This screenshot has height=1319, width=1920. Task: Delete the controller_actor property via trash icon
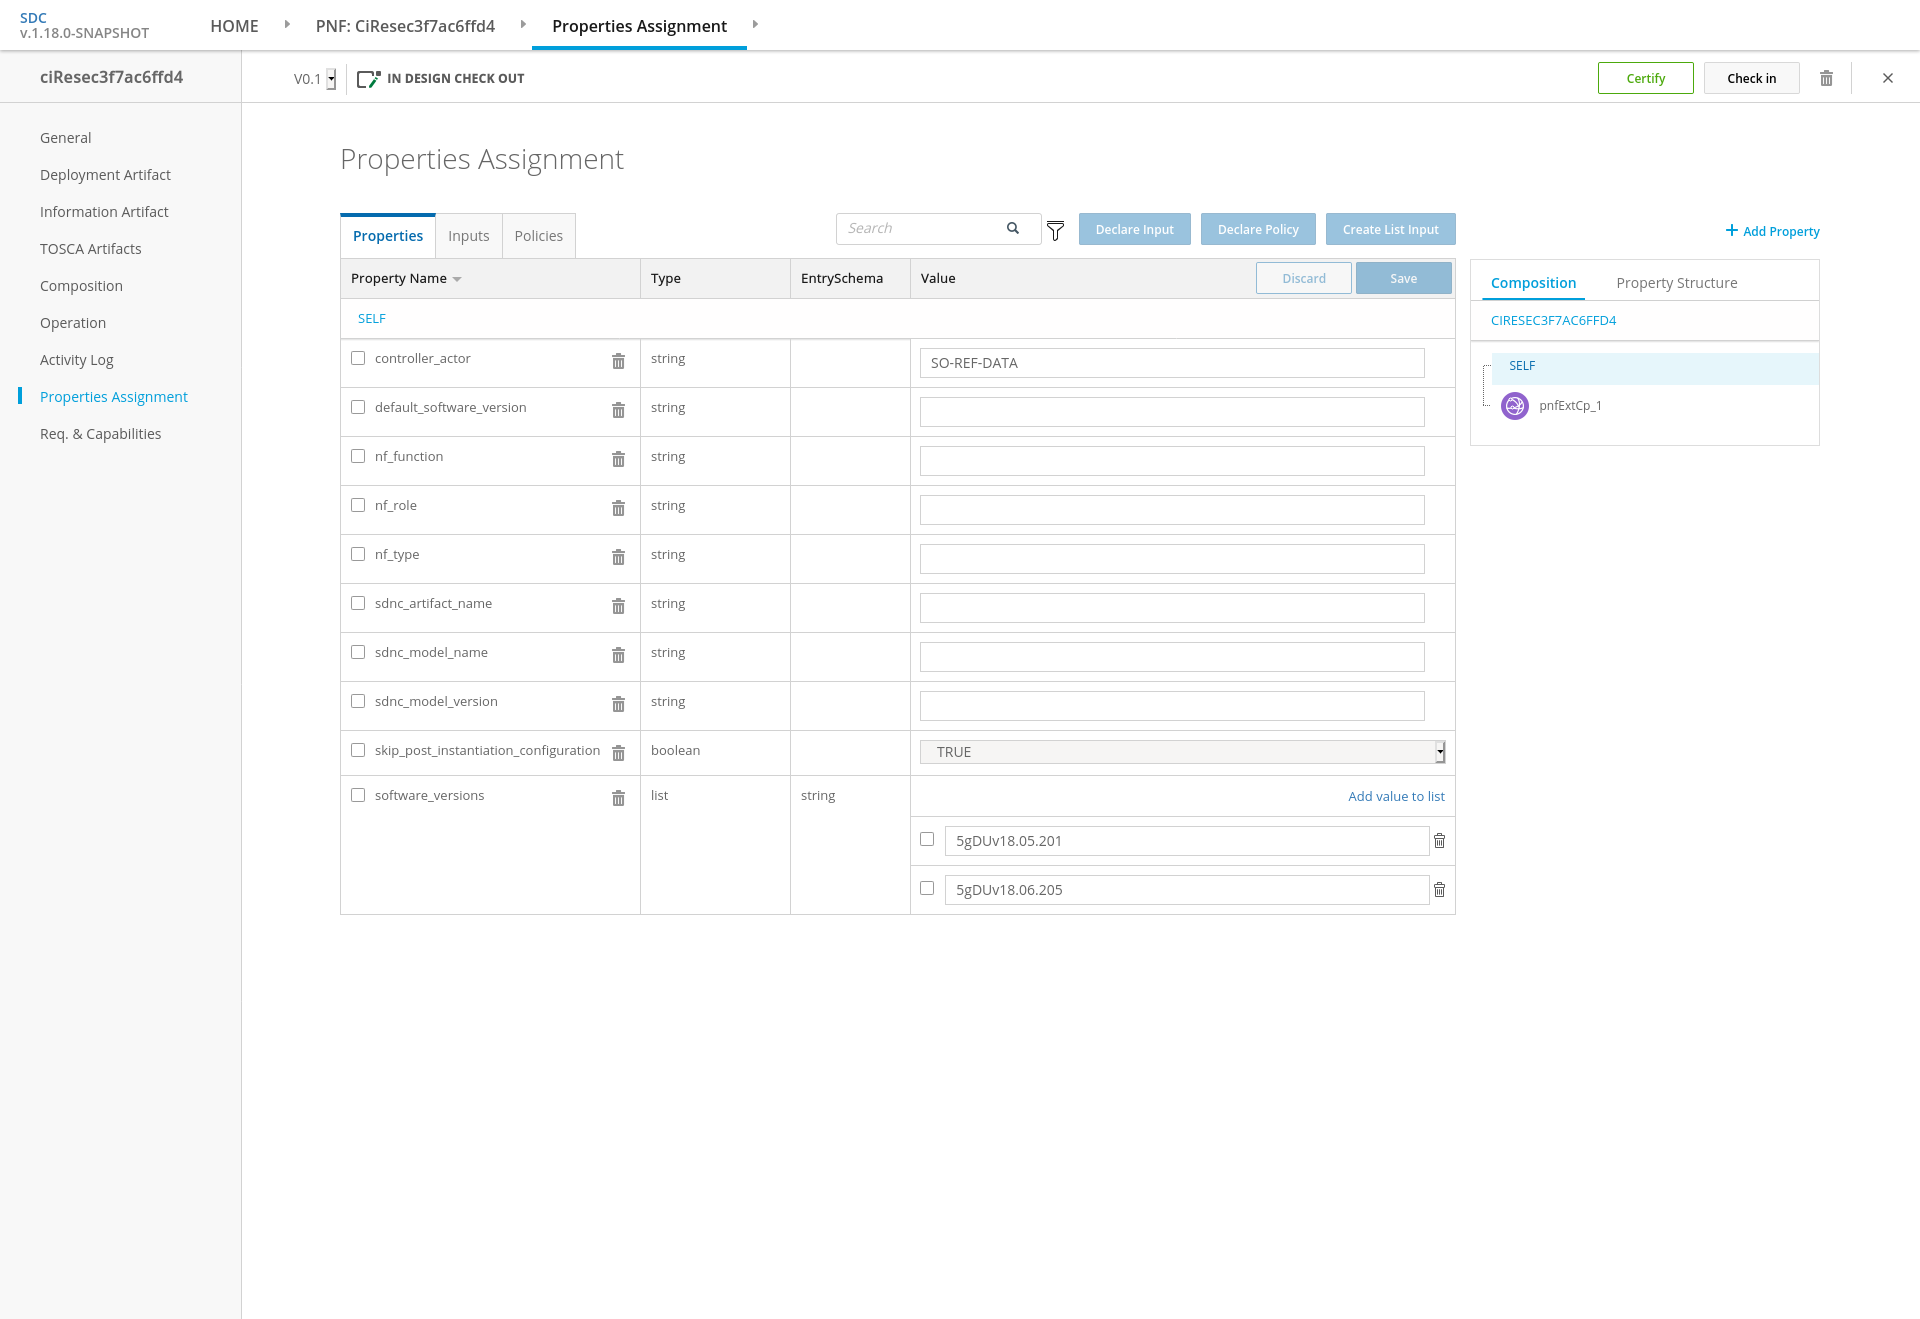pos(618,361)
